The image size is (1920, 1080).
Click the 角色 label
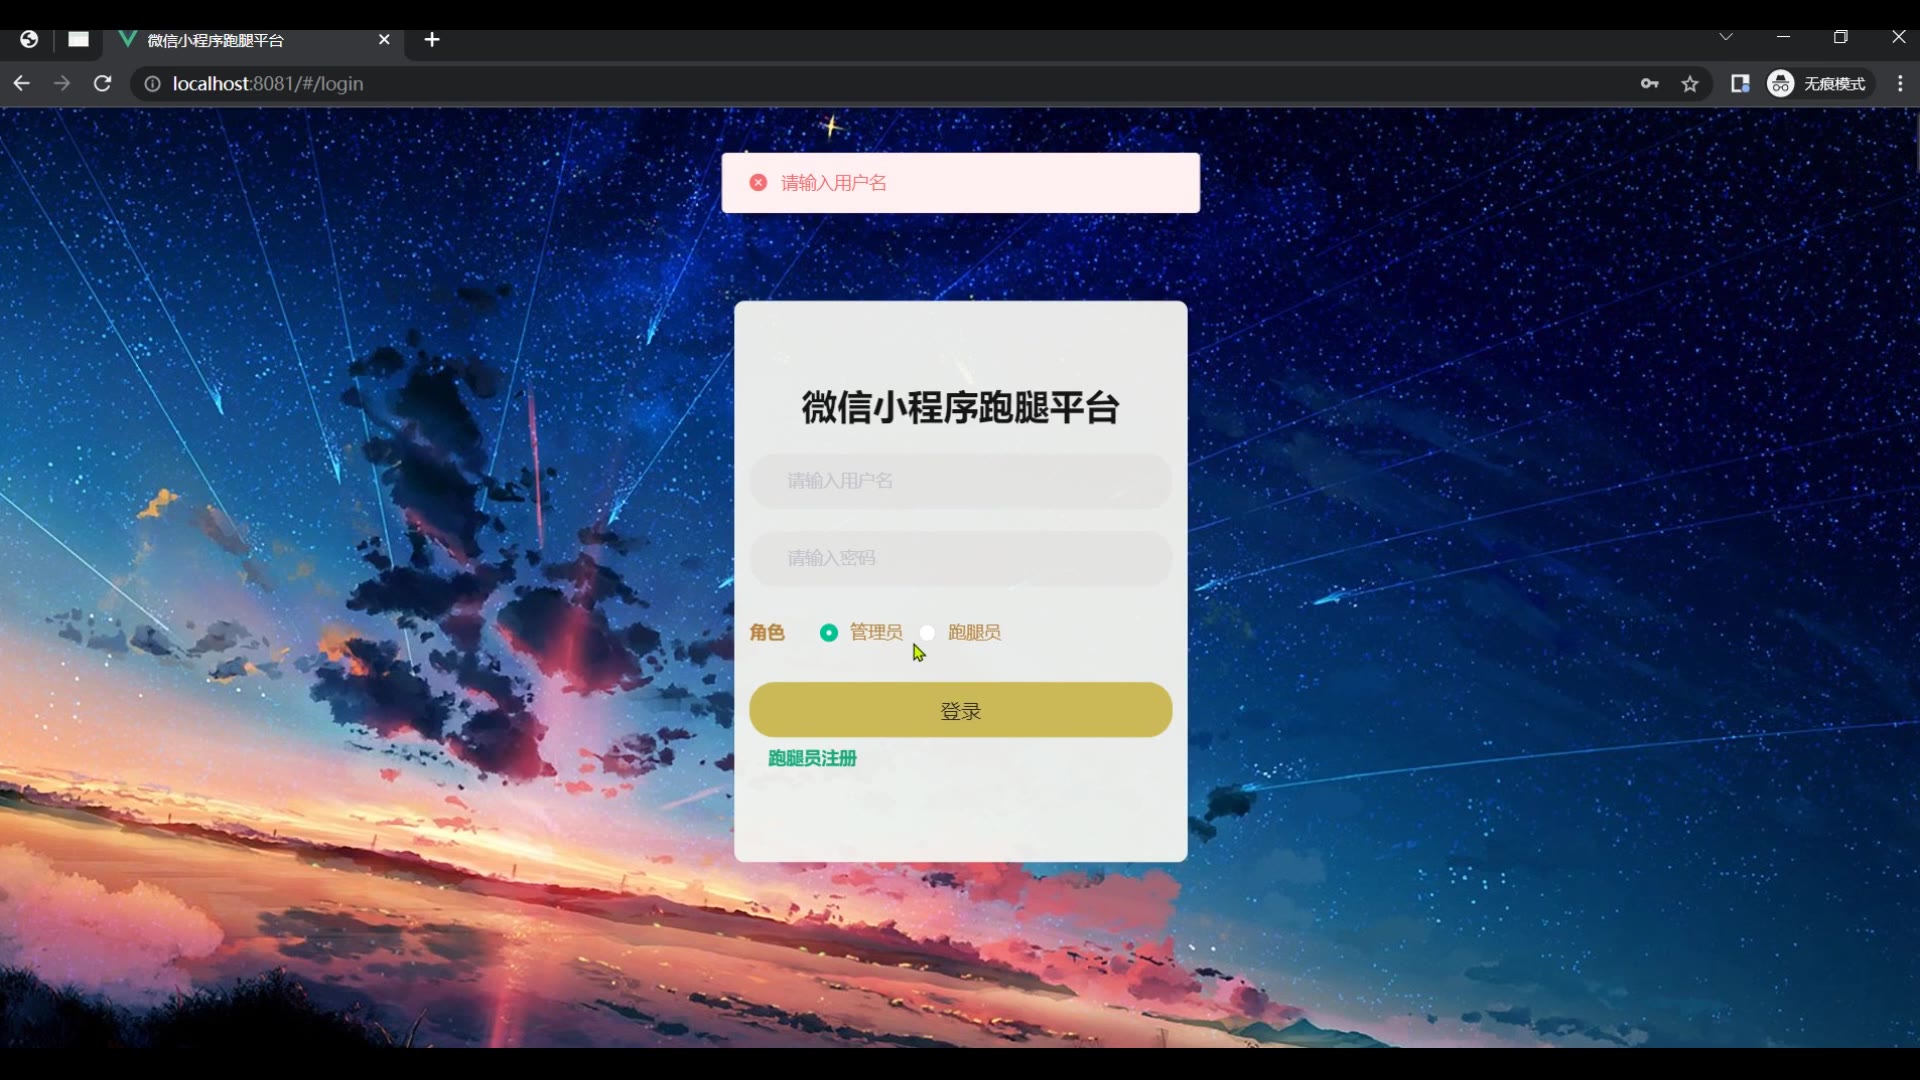[767, 633]
